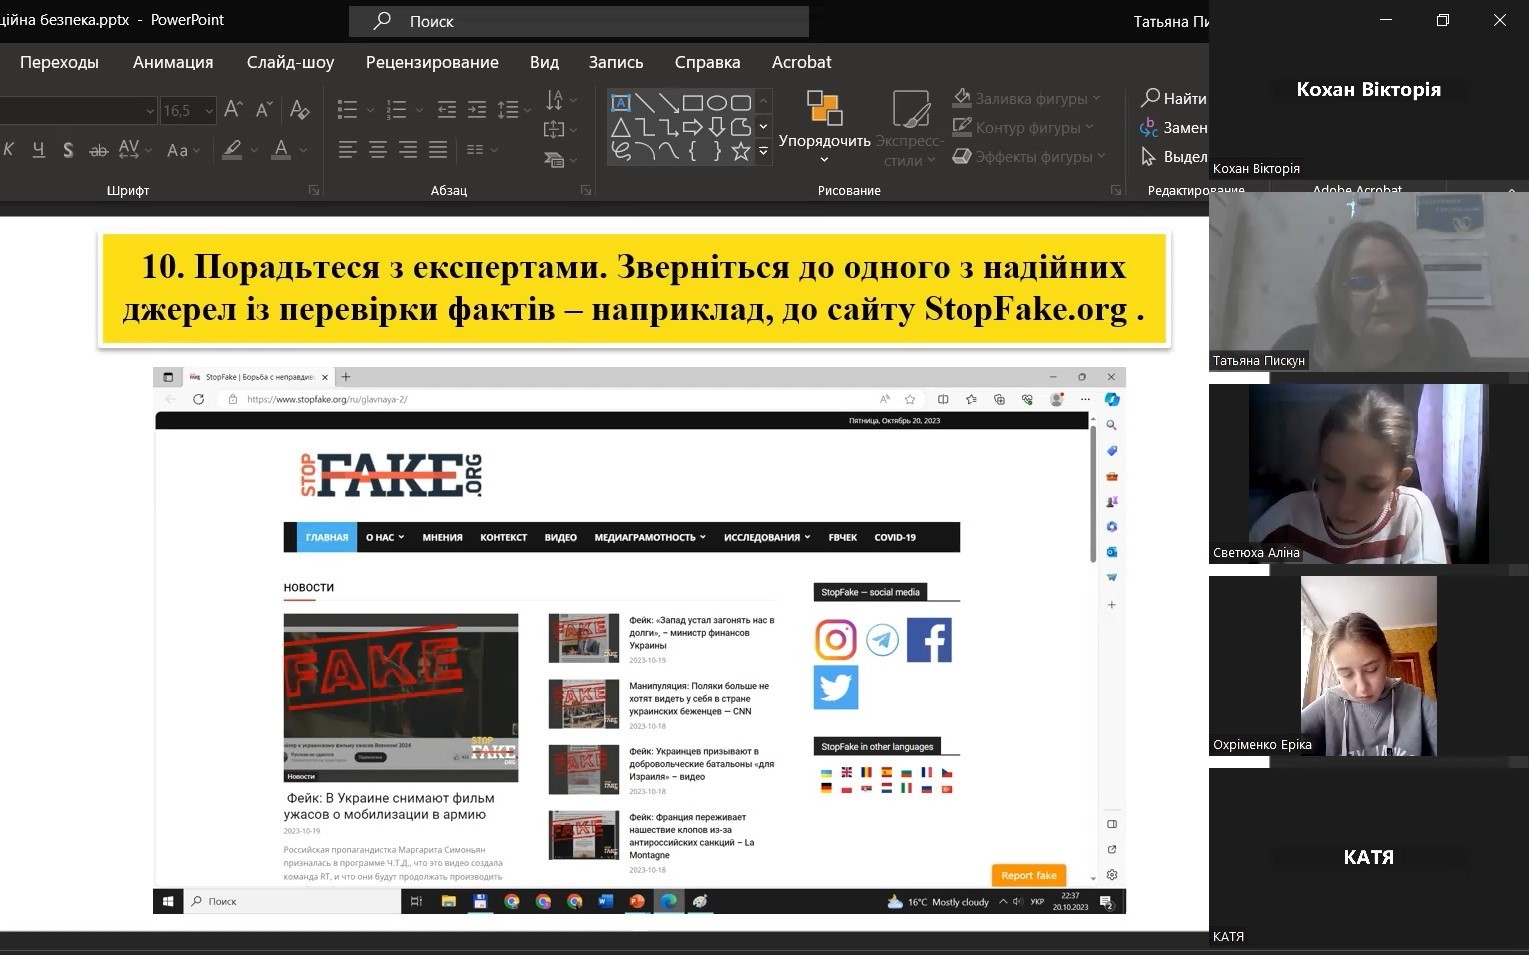This screenshot has height=955, width=1529.
Task: Expand the shapes gallery more arrow
Action: (763, 151)
